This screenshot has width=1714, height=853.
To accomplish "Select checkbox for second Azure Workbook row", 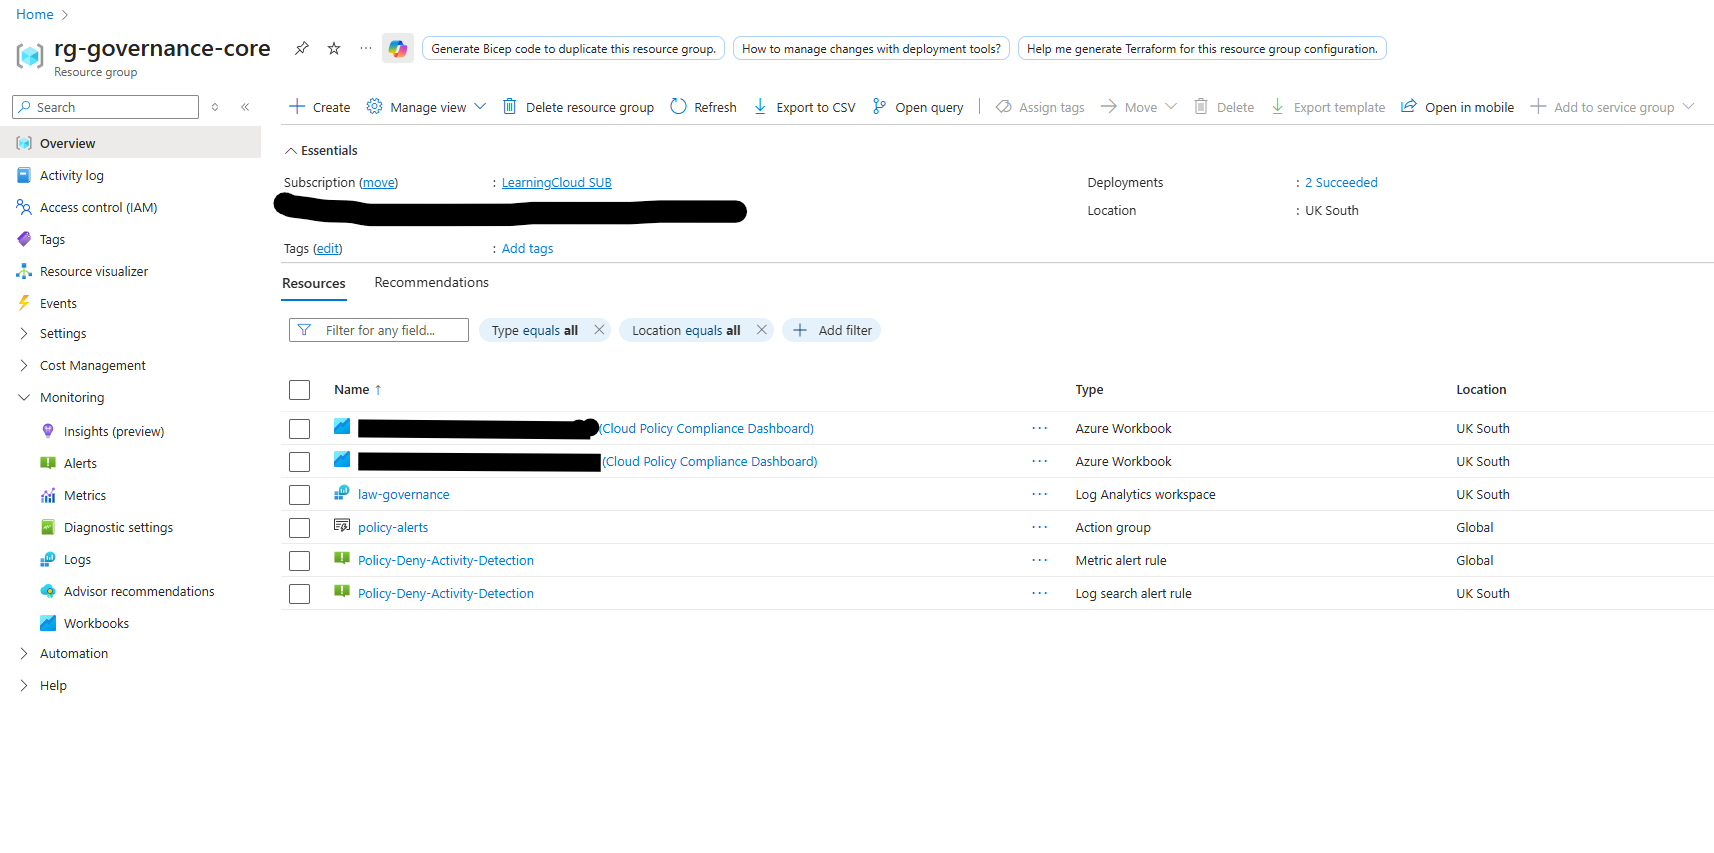I will point(299,462).
